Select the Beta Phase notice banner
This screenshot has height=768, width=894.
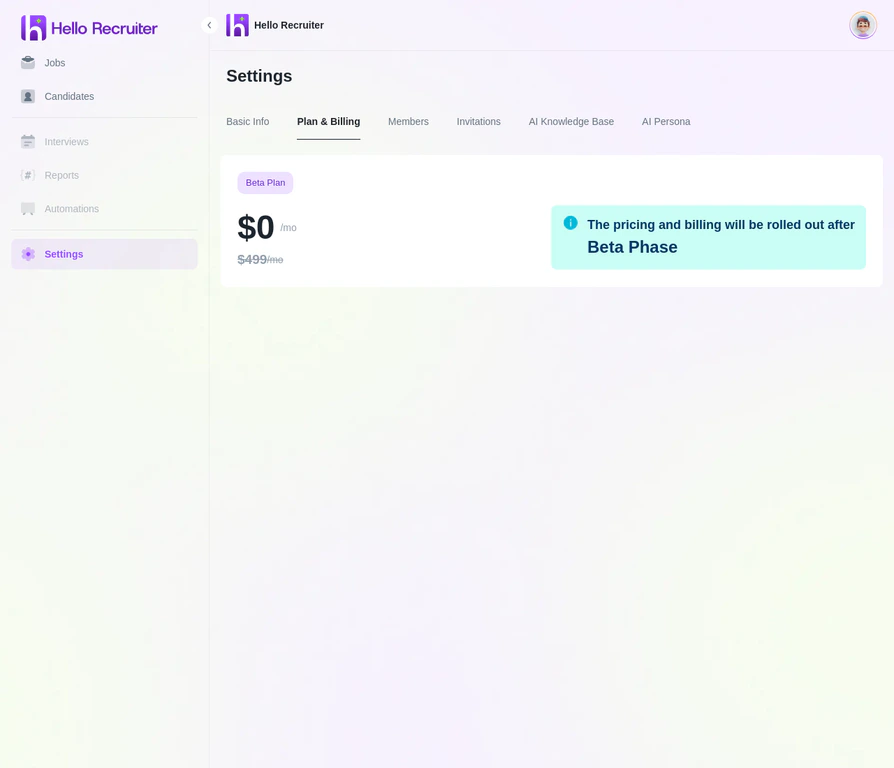tap(708, 237)
